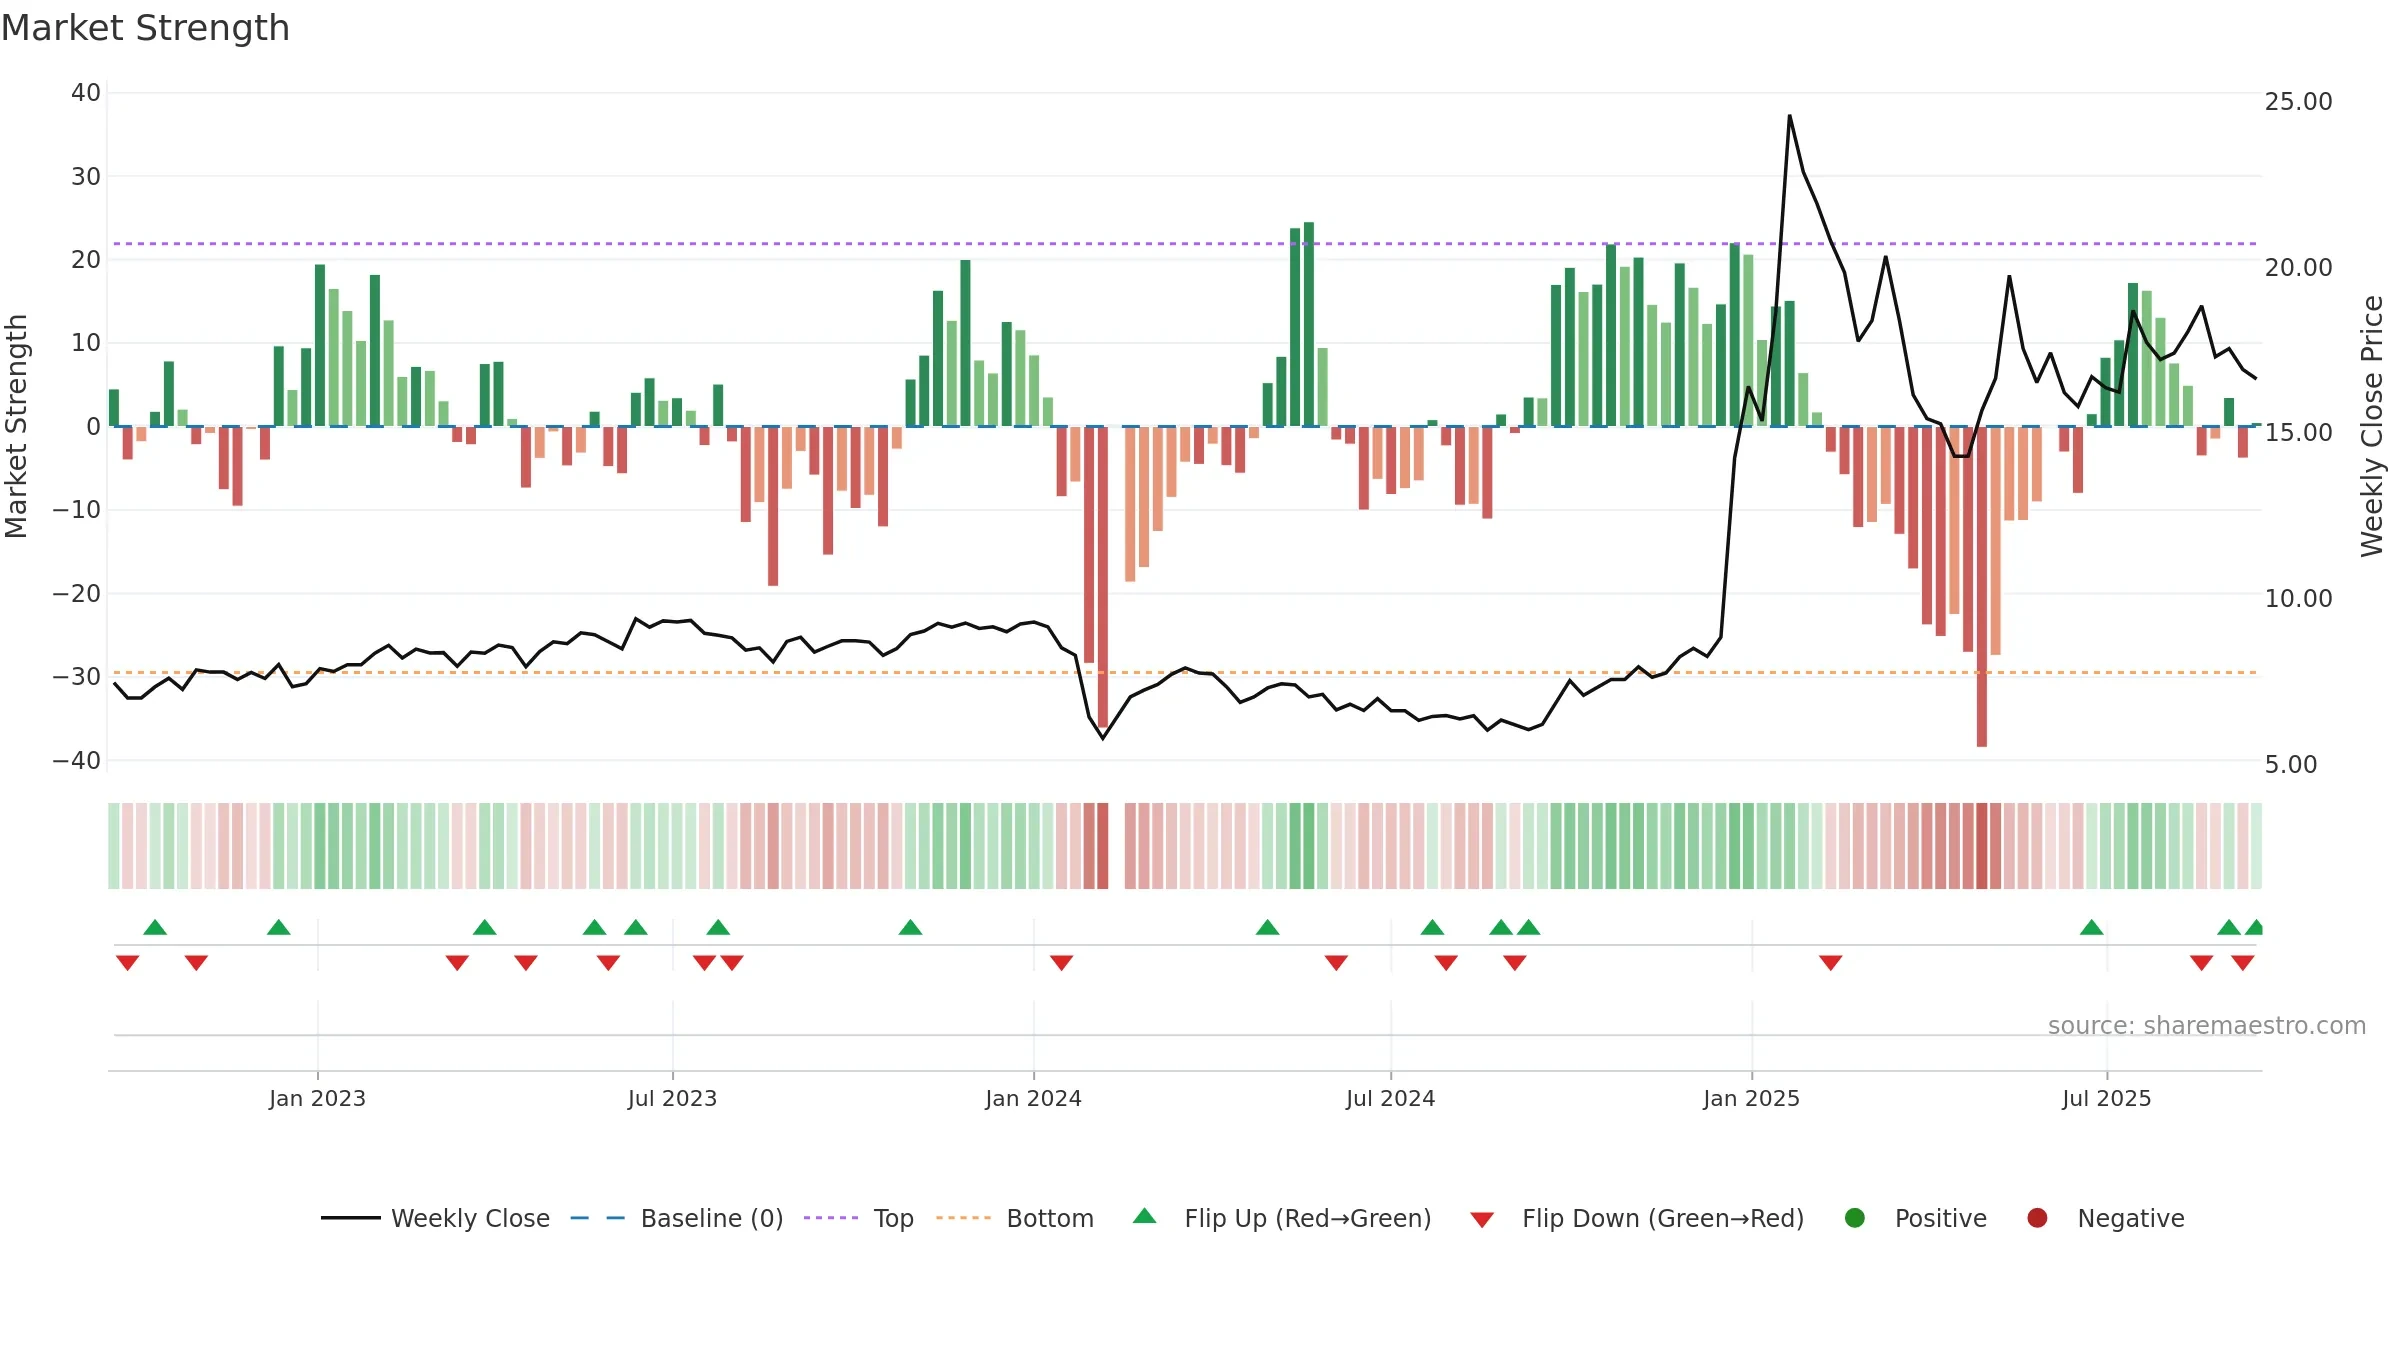Click the −20 tick on left axis
The width and height of the screenshot is (2400, 1350).
click(x=77, y=593)
